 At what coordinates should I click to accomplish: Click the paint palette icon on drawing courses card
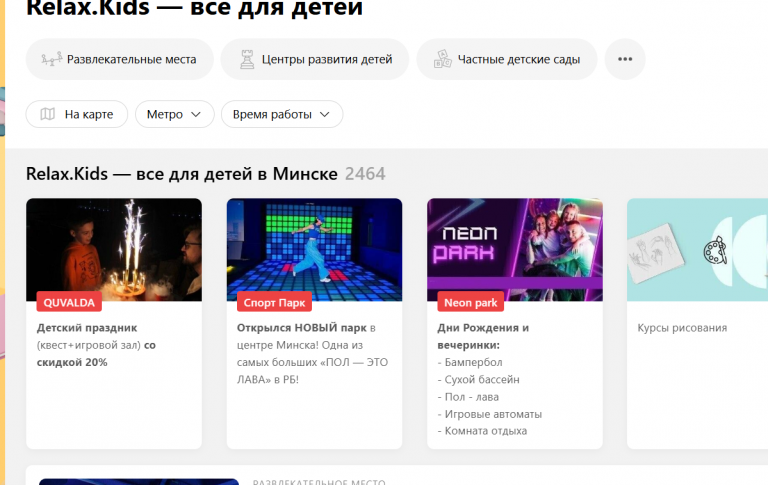715,250
